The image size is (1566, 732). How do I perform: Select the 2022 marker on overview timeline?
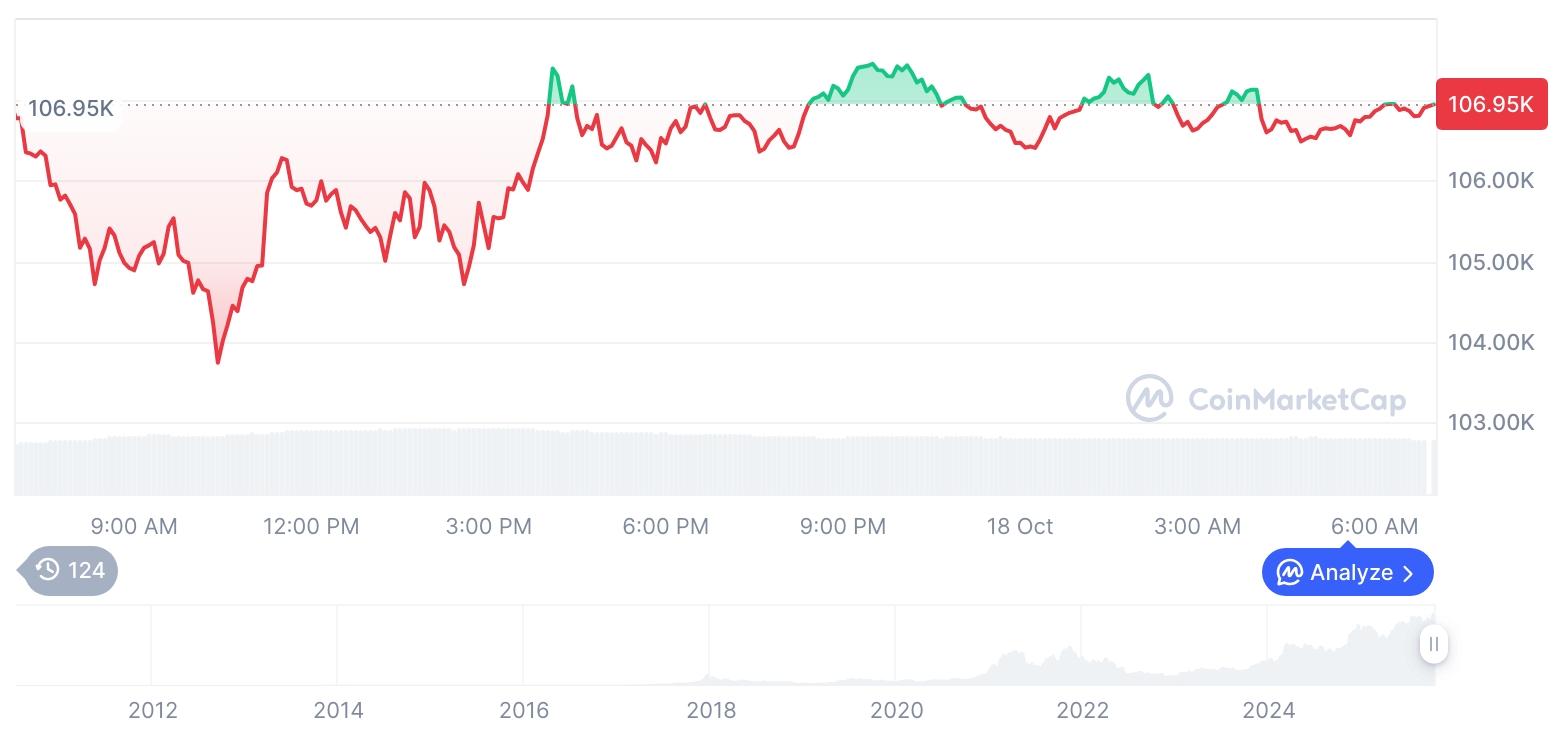(1083, 711)
